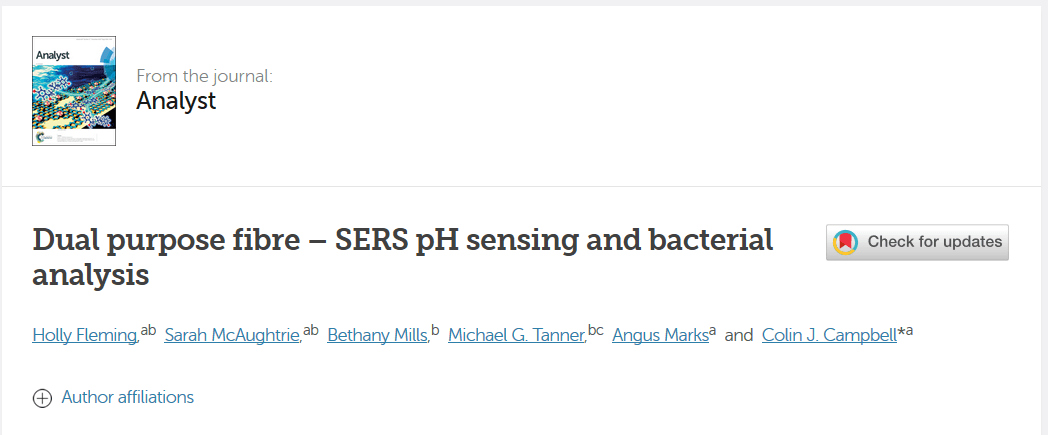This screenshot has height=435, width=1048.
Task: Click the "bc" superscript after Michael G. Tanner
Action: coord(596,330)
